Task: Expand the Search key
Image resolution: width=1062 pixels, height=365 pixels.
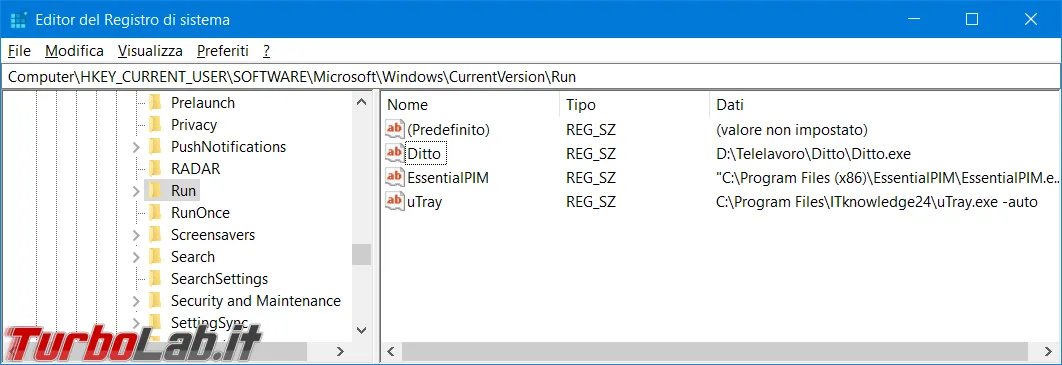Action: [x=136, y=257]
